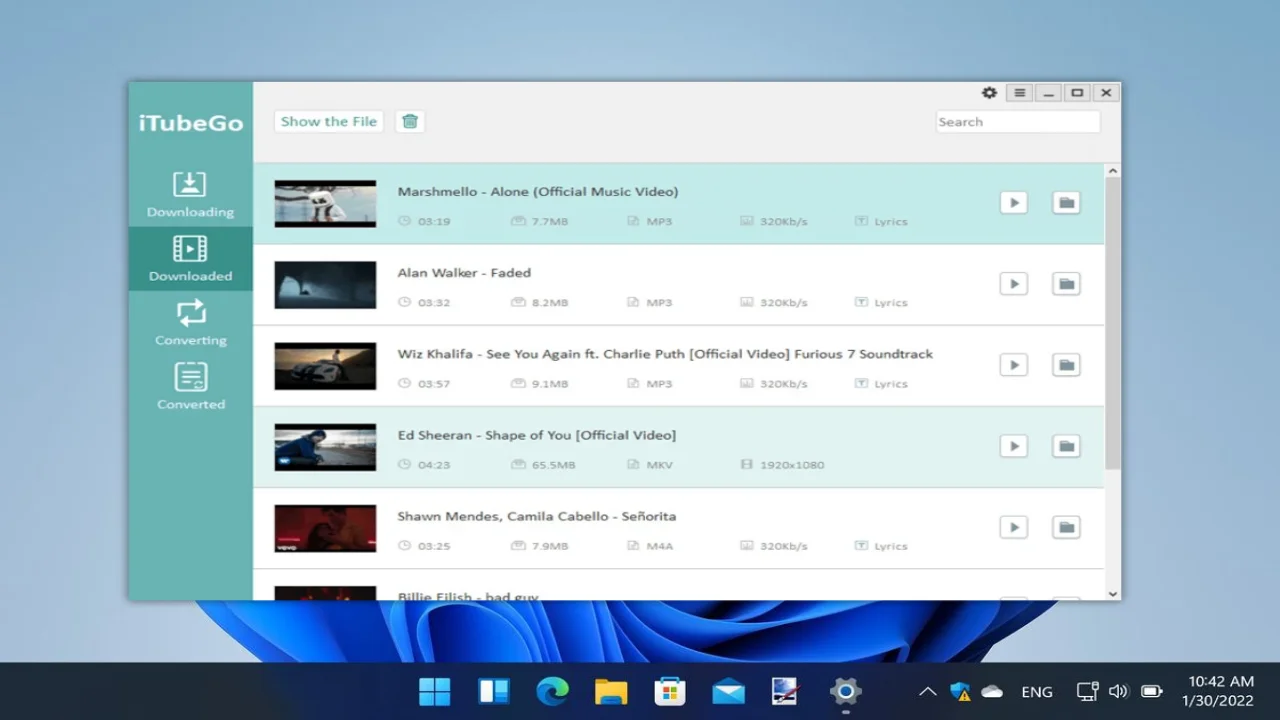Select title "Alan Walker - Faded"
This screenshot has height=720, width=1280.
[464, 272]
